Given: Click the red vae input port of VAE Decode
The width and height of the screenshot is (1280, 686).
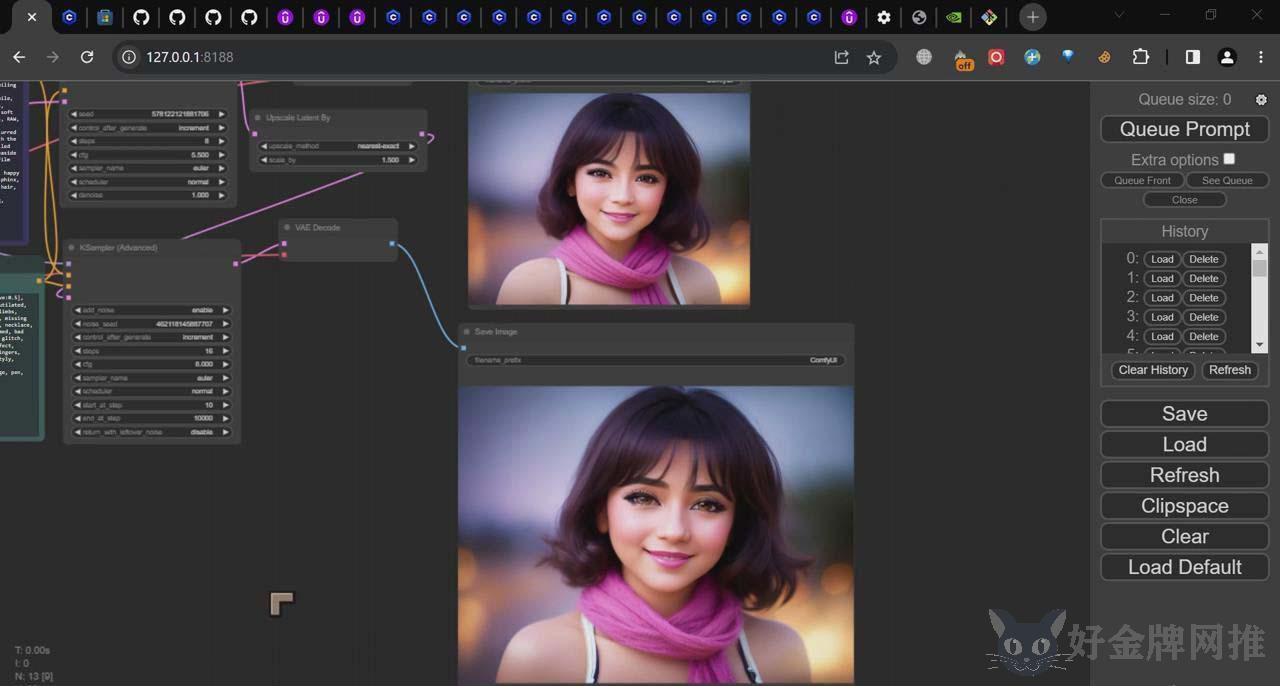Looking at the screenshot, I should 284,254.
